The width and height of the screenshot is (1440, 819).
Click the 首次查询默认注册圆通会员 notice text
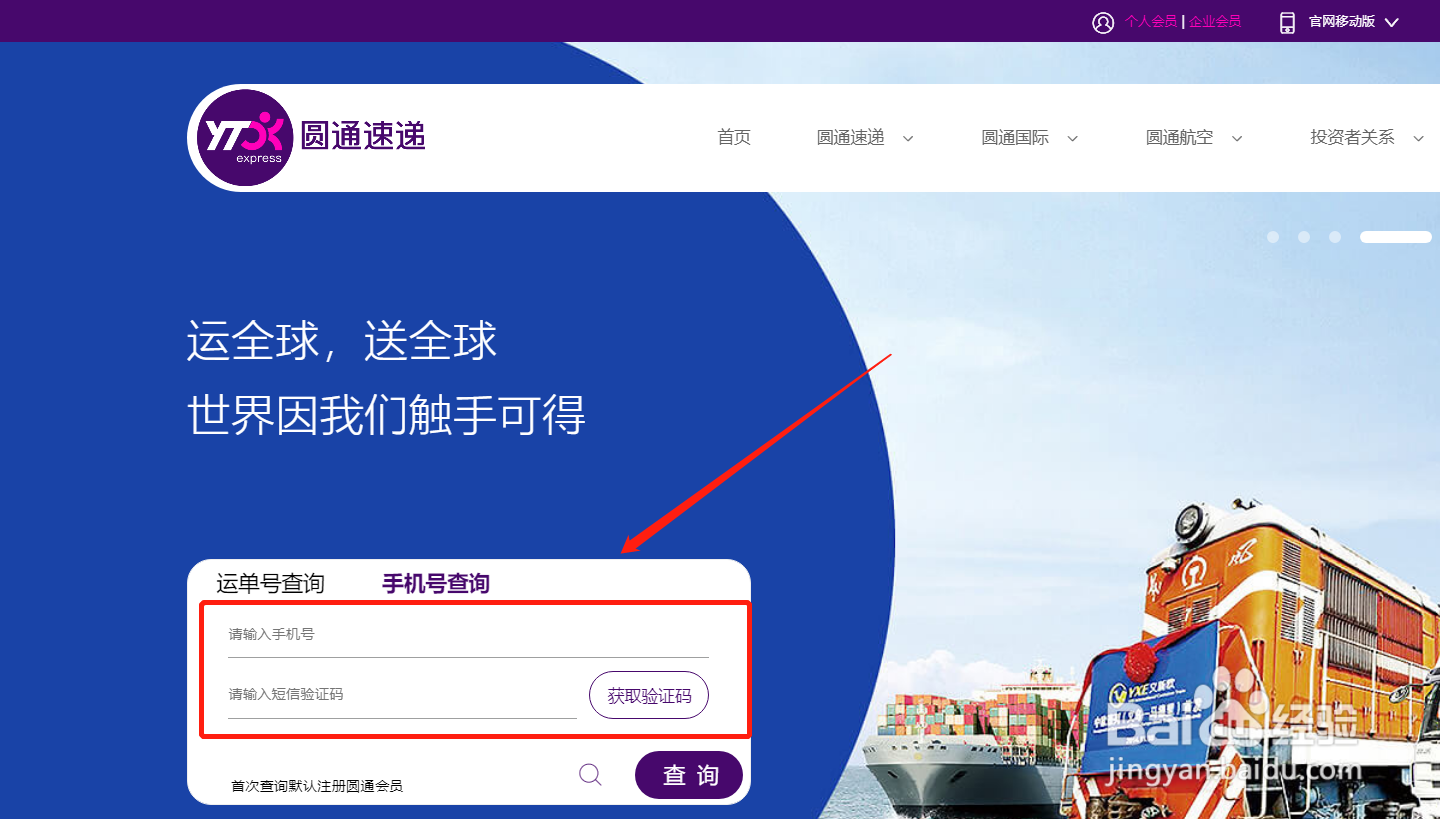(x=317, y=786)
